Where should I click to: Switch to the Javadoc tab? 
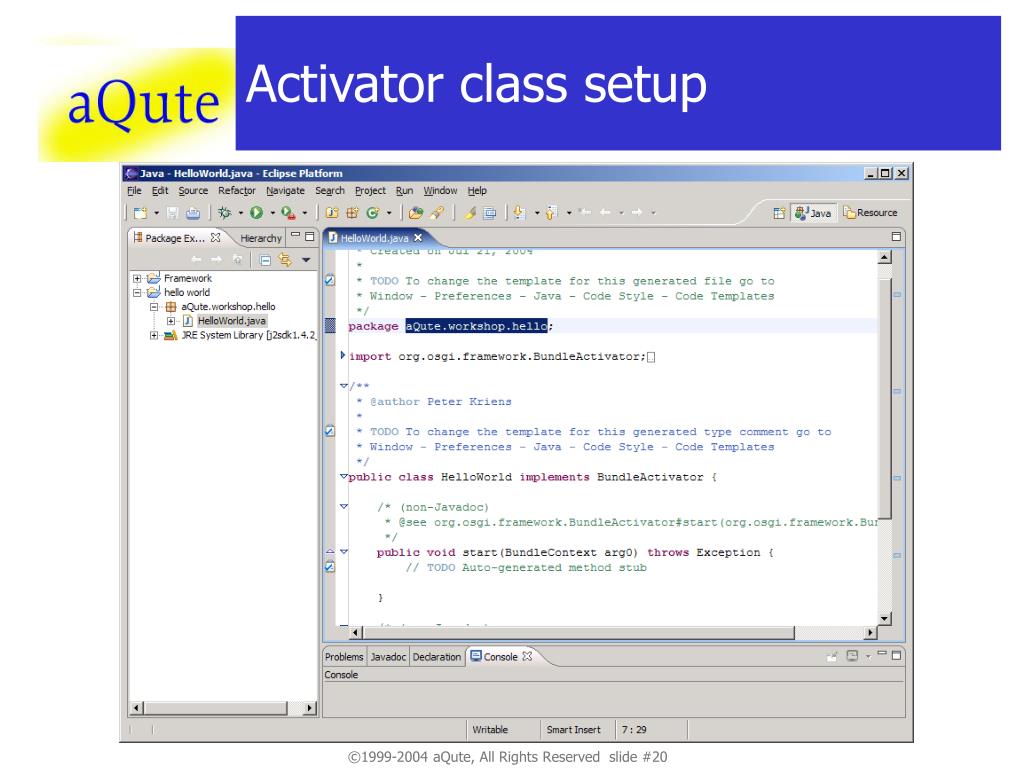[388, 657]
